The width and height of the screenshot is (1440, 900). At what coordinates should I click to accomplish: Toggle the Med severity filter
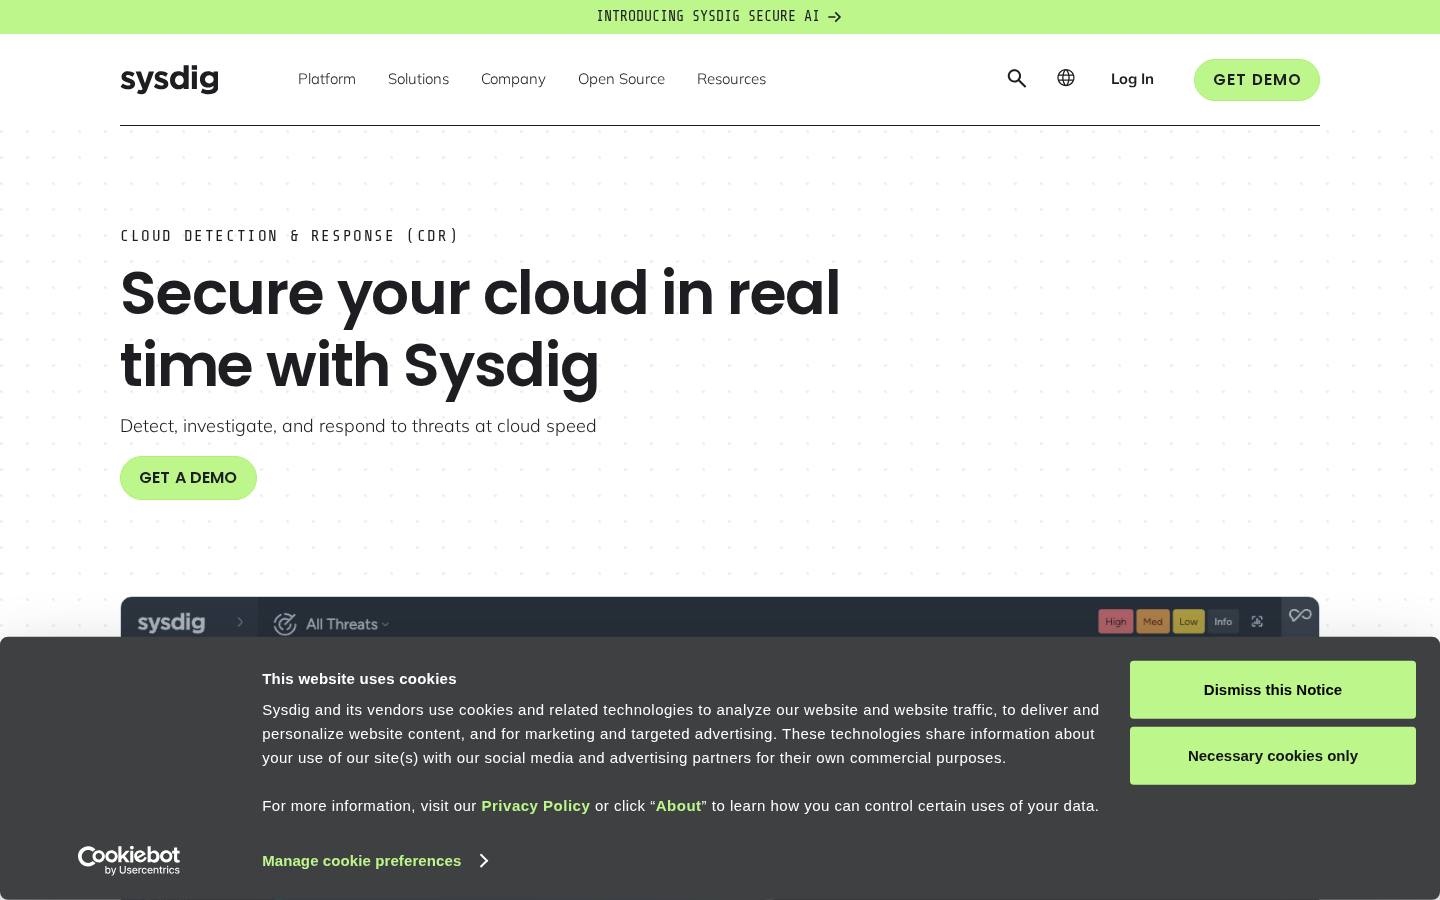1153,622
